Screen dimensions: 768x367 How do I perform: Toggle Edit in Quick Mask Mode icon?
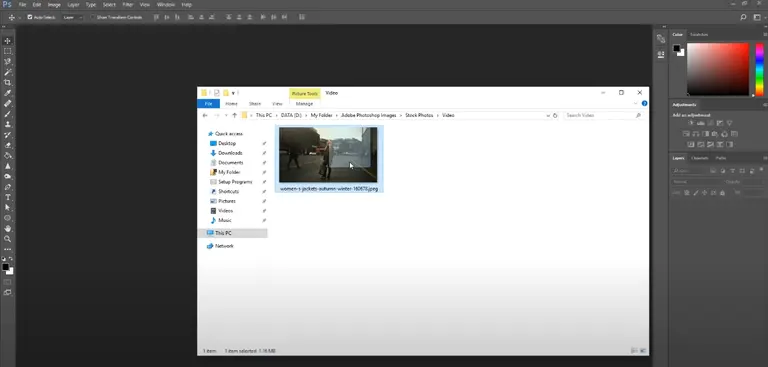[7, 282]
